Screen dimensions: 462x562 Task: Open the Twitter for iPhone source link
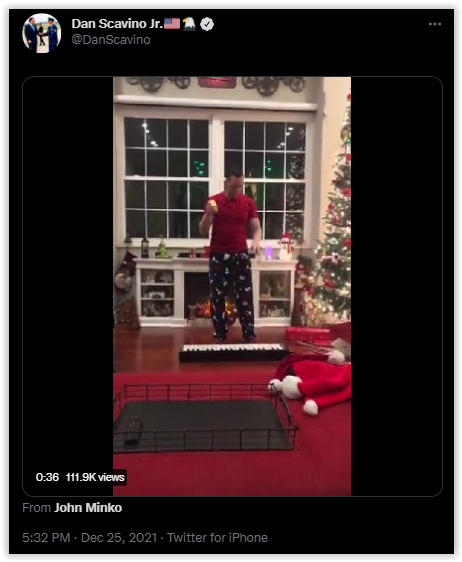pyautogui.click(x=217, y=538)
